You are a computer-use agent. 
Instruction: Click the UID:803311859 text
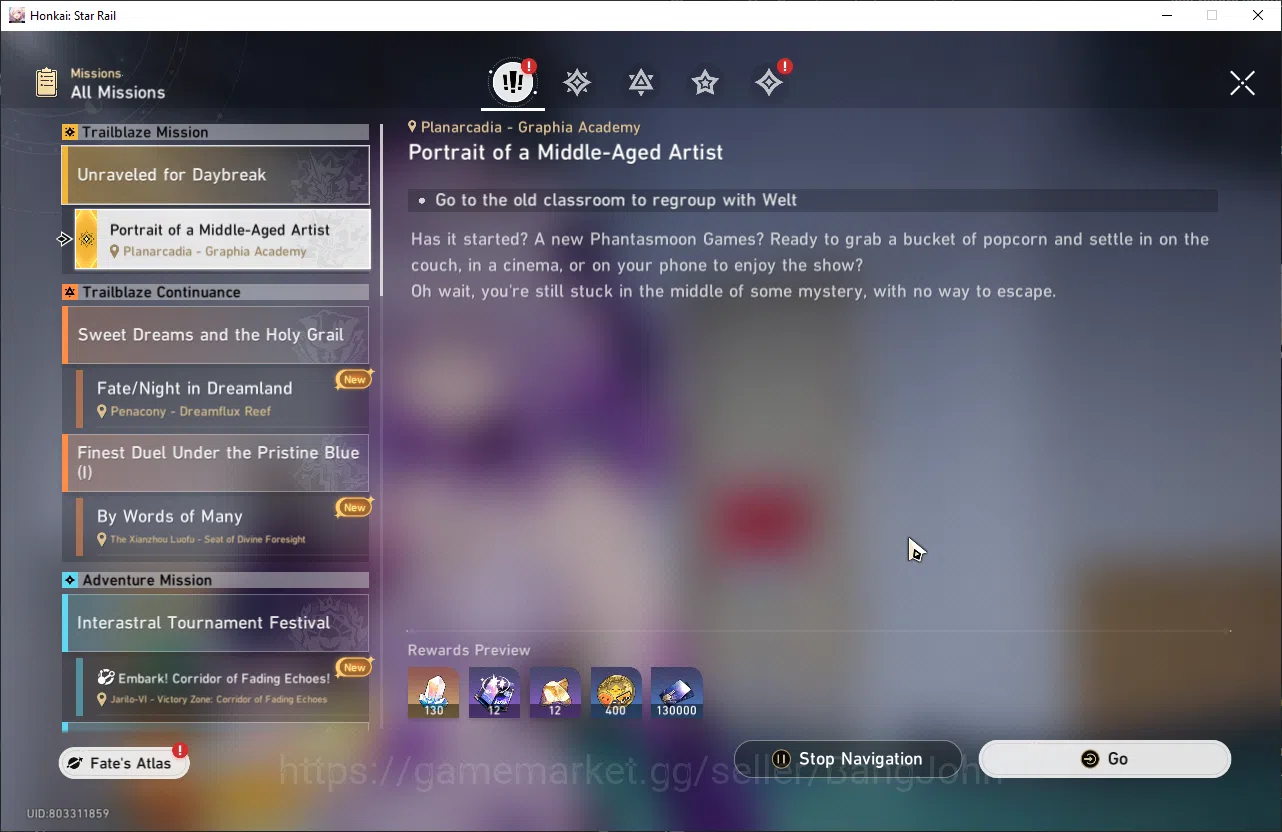(x=68, y=814)
